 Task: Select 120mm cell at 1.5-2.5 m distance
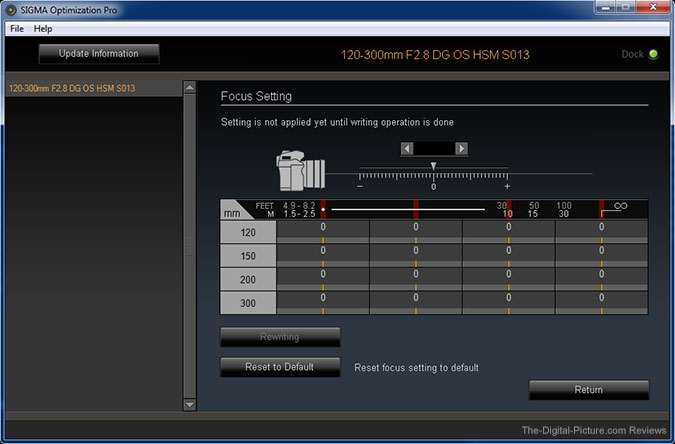[323, 233]
